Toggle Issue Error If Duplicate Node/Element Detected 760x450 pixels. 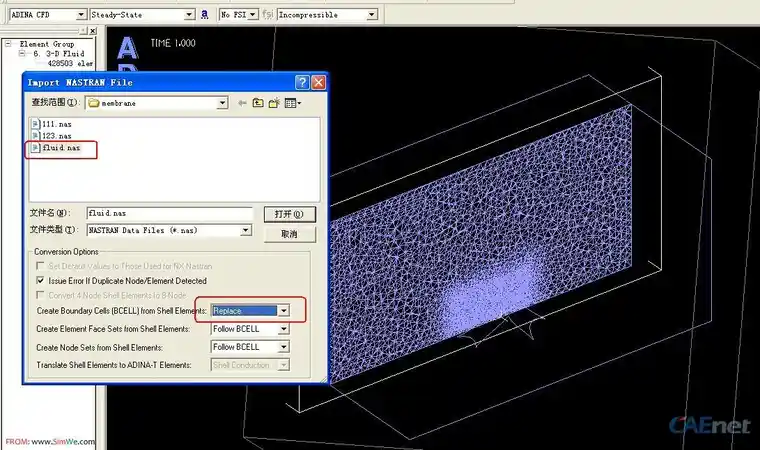[x=40, y=280]
